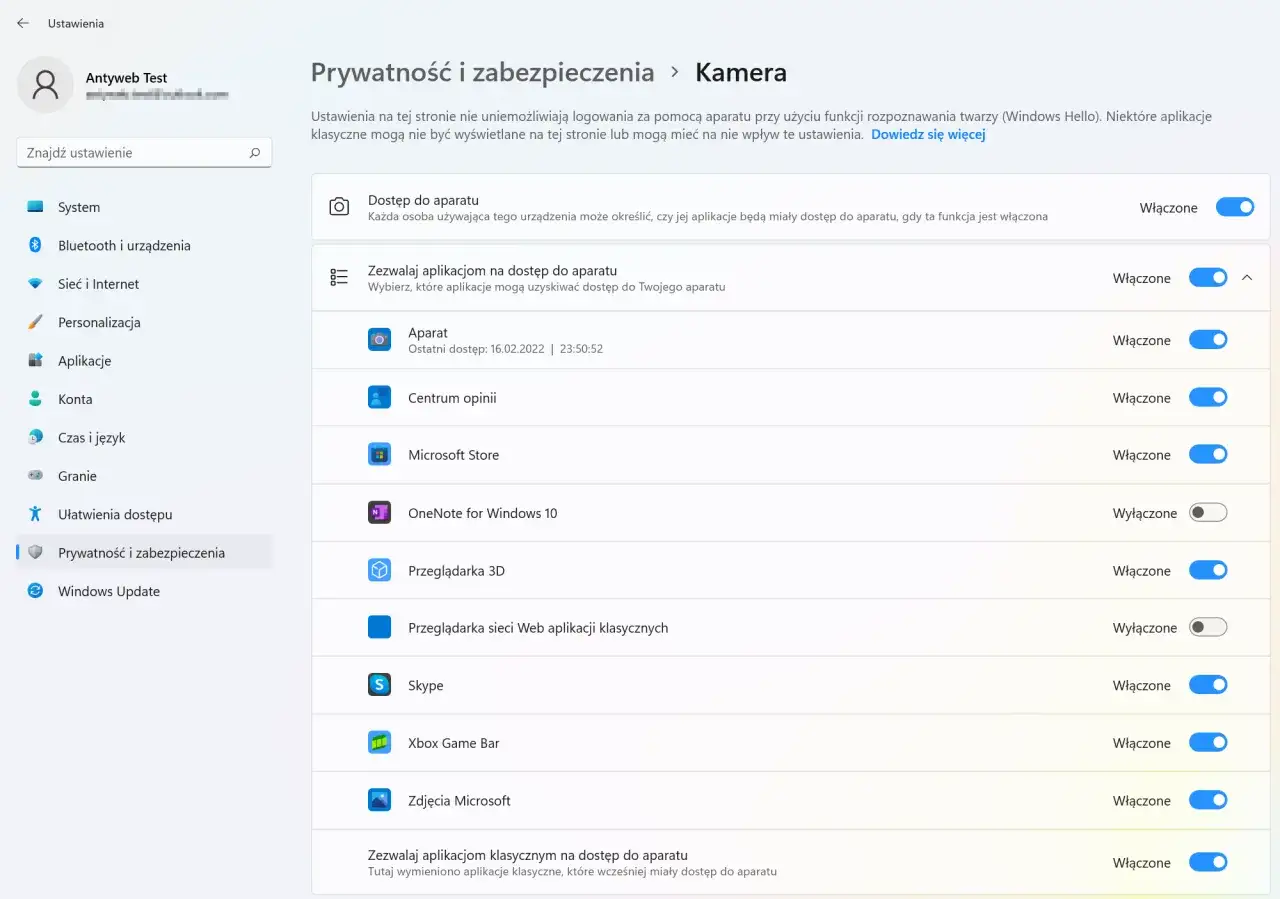Toggle the Przeglądarka 3D camera switch
The image size is (1280, 899).
1208,570
